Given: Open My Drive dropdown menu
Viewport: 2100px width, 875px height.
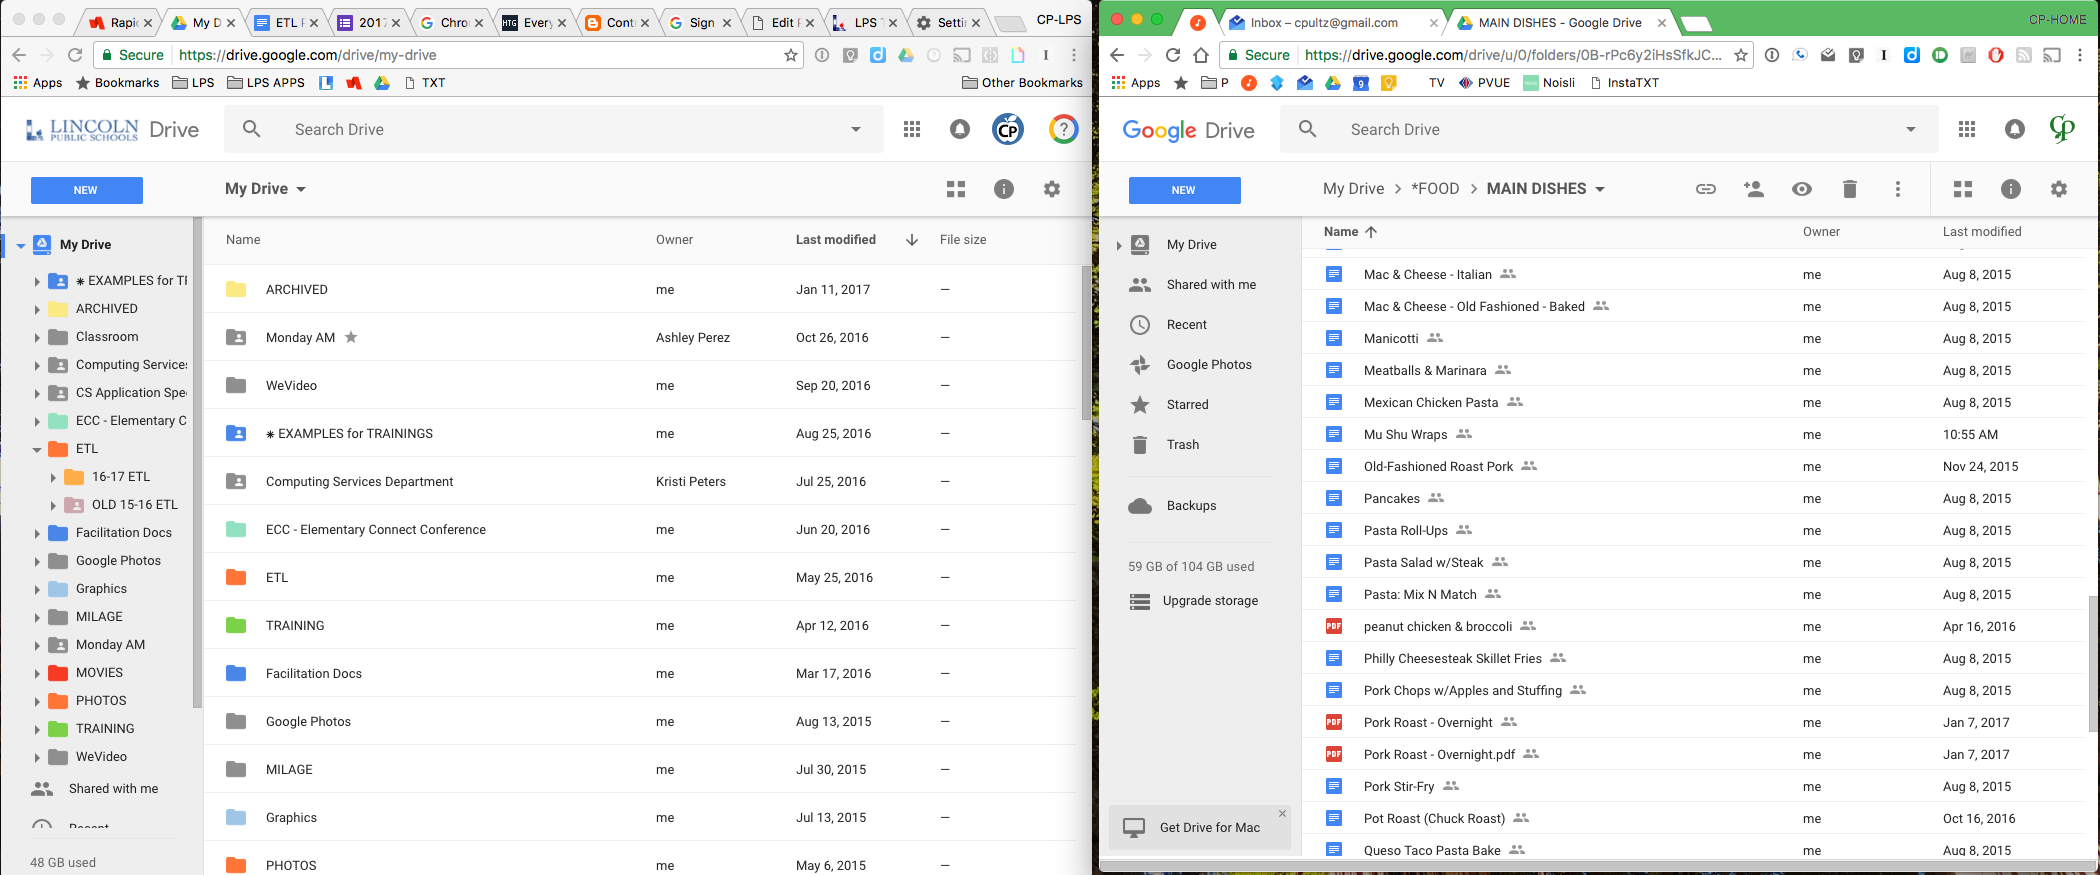Looking at the screenshot, I should point(265,189).
